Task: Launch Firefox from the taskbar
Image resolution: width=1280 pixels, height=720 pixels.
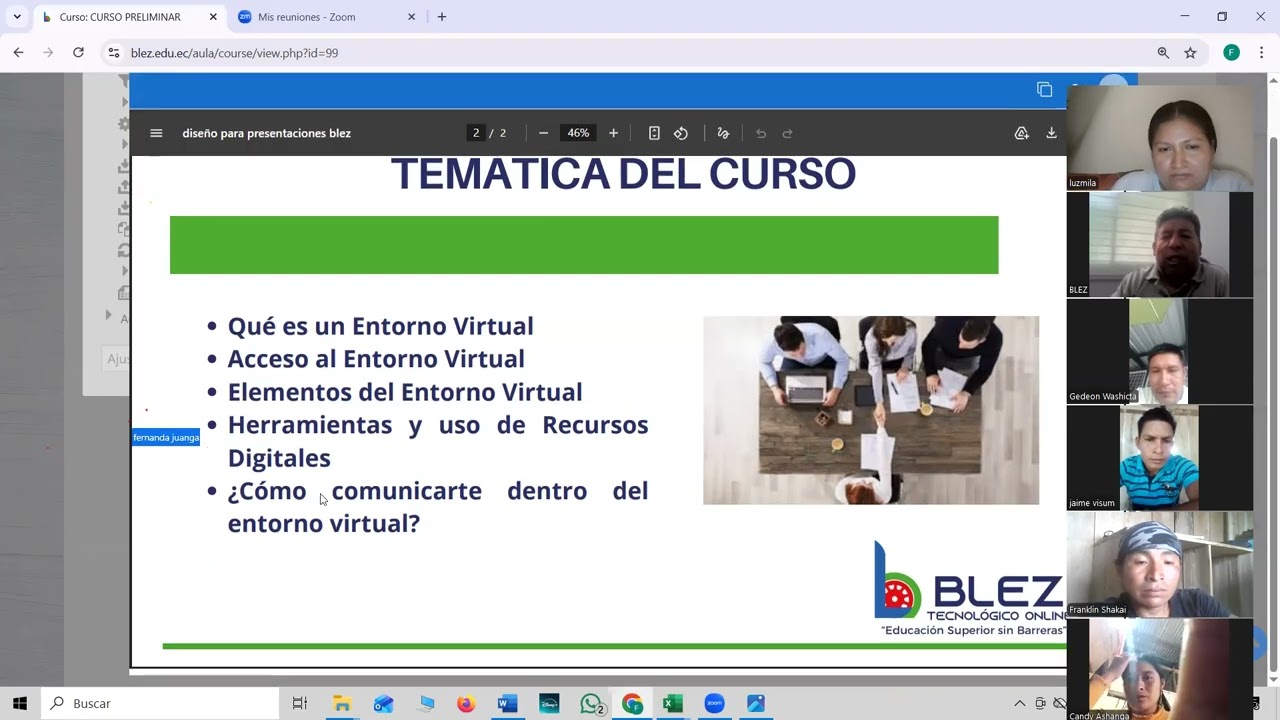Action: click(466, 703)
